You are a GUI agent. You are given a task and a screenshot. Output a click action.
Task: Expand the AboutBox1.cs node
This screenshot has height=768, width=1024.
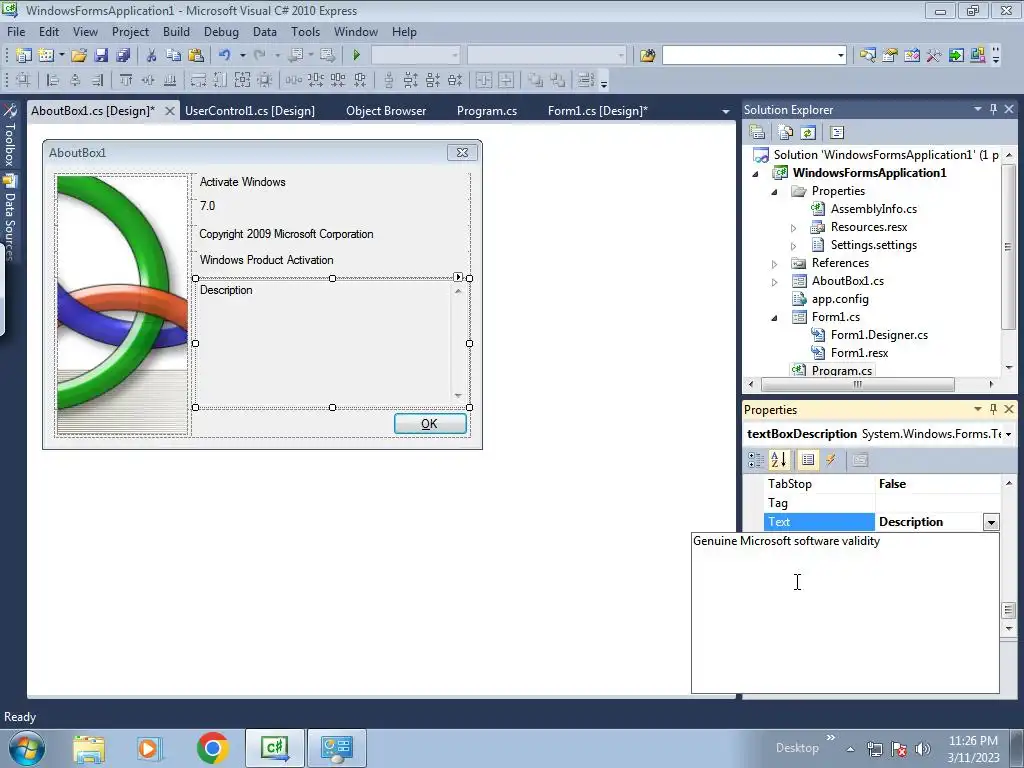[775, 282]
